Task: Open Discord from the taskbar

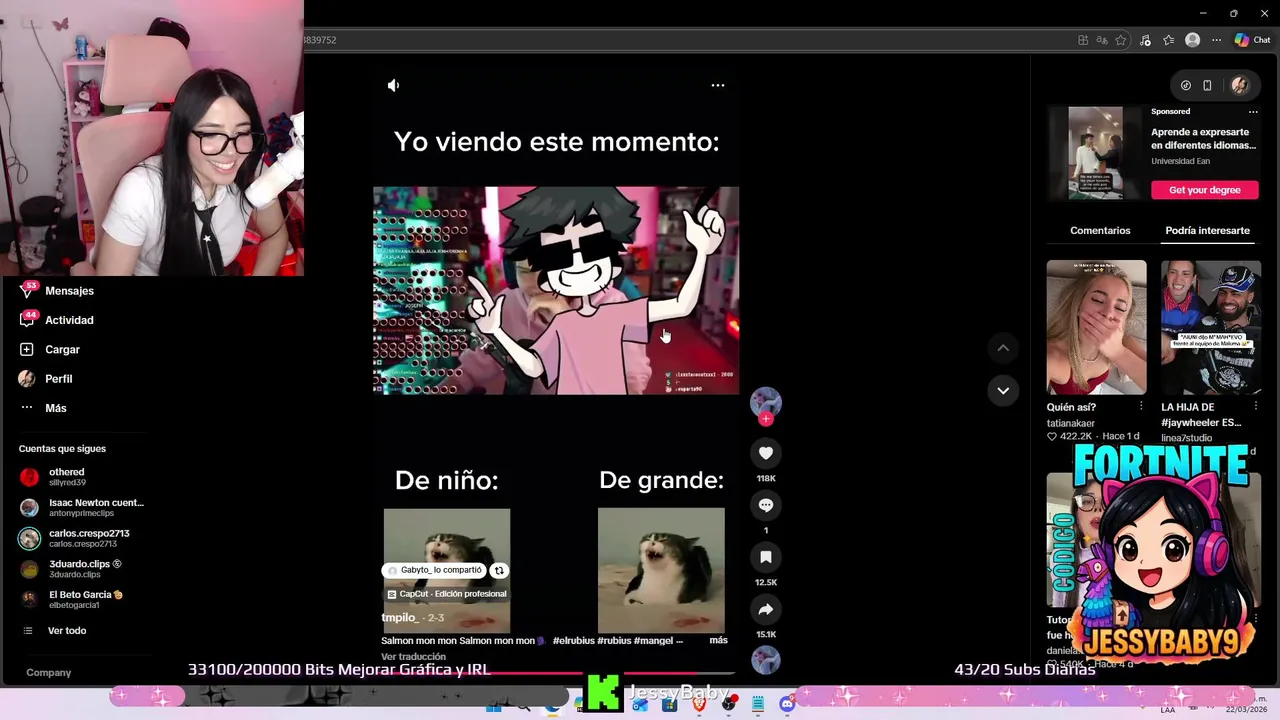Action: pyautogui.click(x=787, y=705)
